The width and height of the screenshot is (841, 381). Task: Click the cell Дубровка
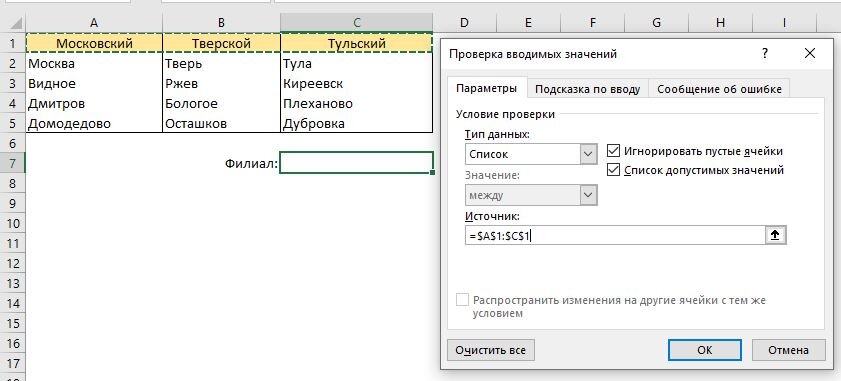[x=357, y=123]
